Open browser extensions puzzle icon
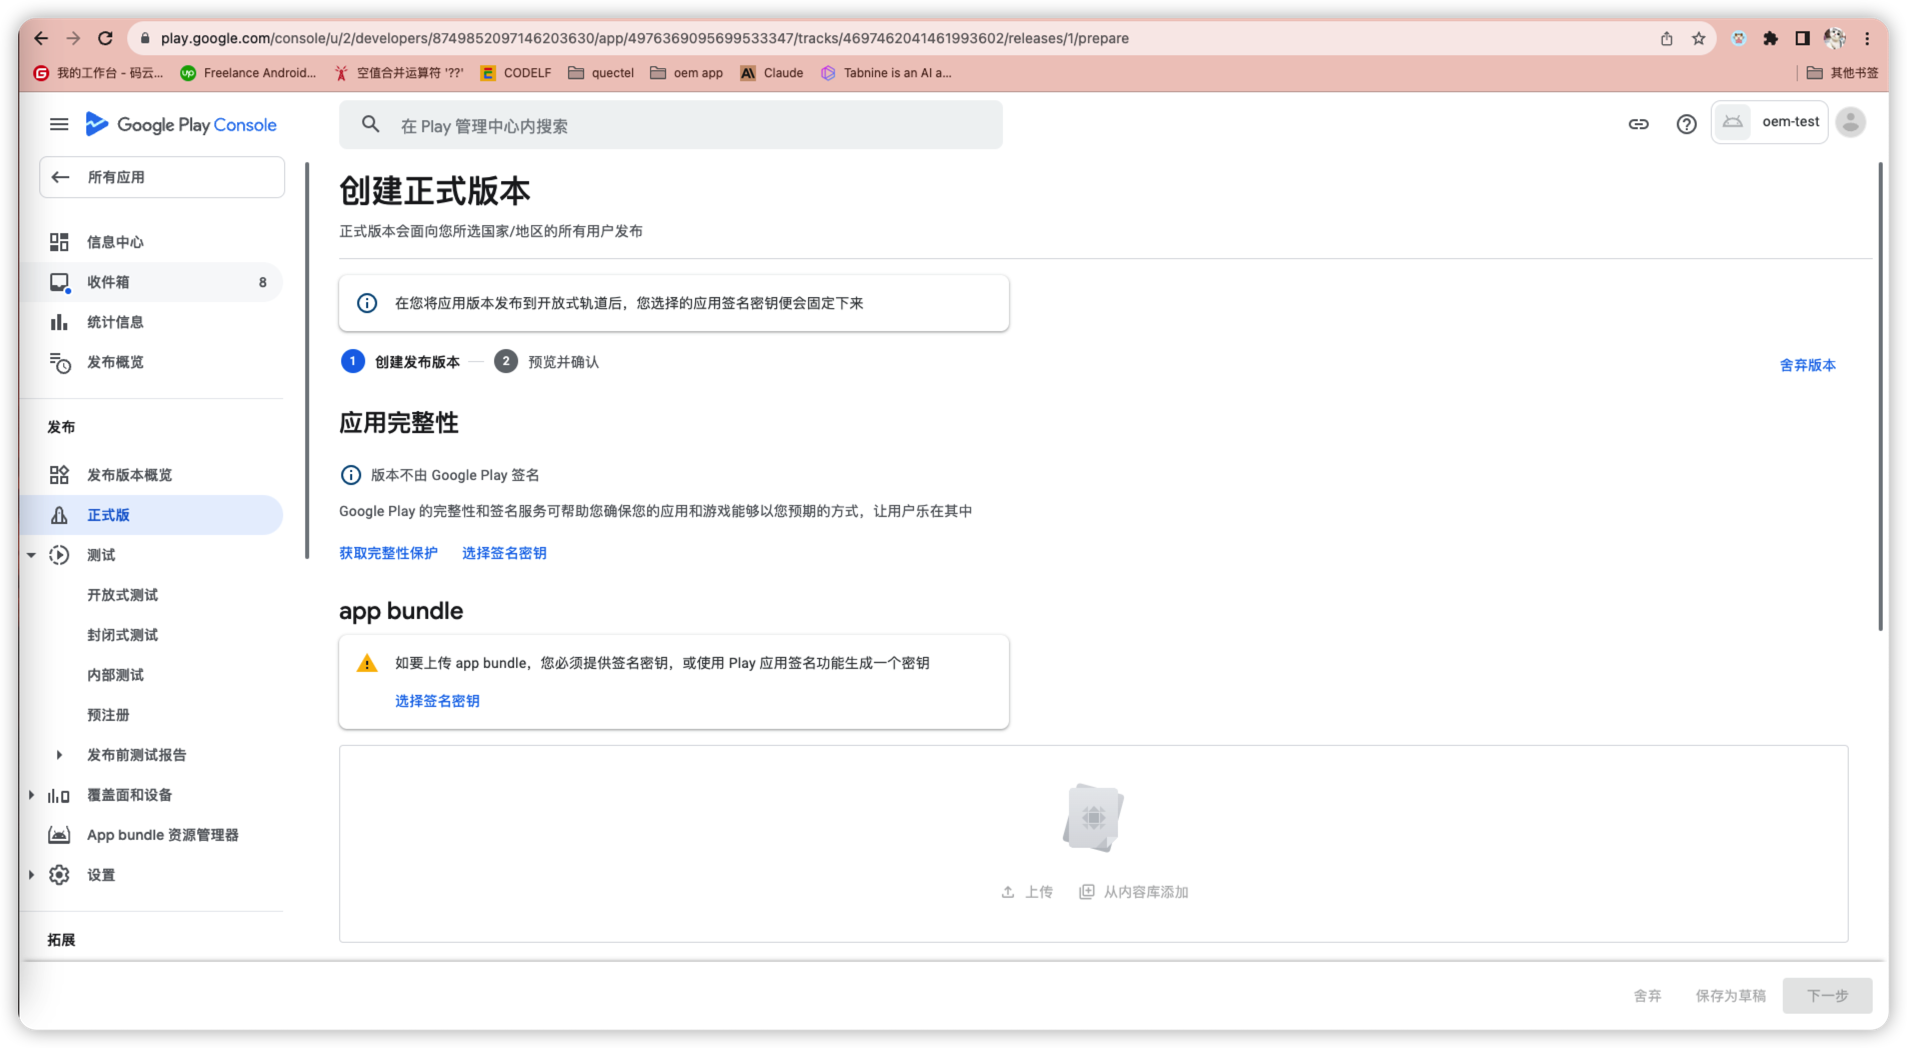This screenshot has height=1048, width=1907. 1770,38
